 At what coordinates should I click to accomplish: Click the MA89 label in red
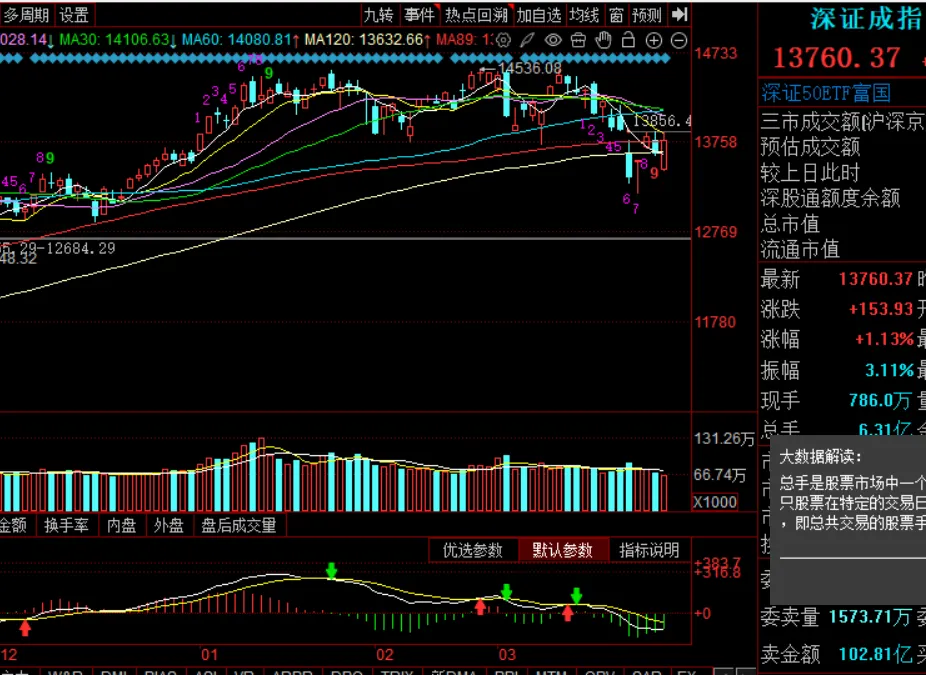click(x=463, y=40)
